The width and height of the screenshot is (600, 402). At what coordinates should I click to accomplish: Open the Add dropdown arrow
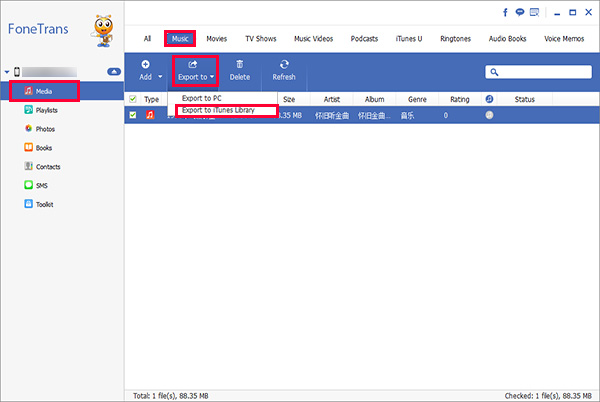[160, 76]
